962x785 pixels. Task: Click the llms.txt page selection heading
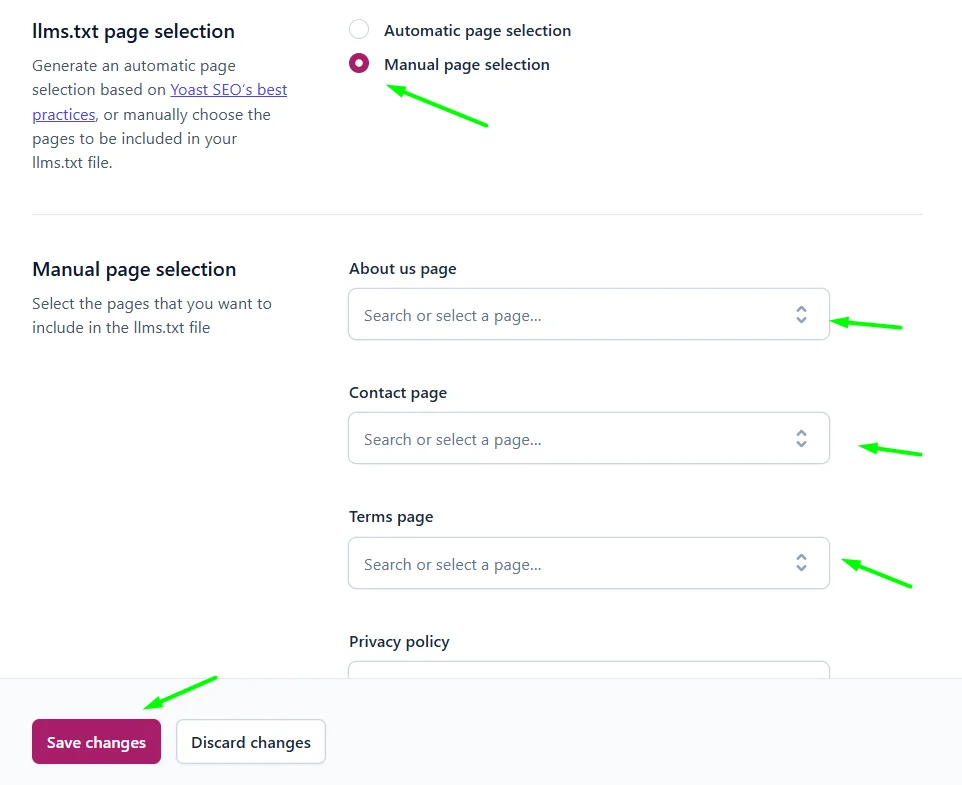[x=133, y=31]
